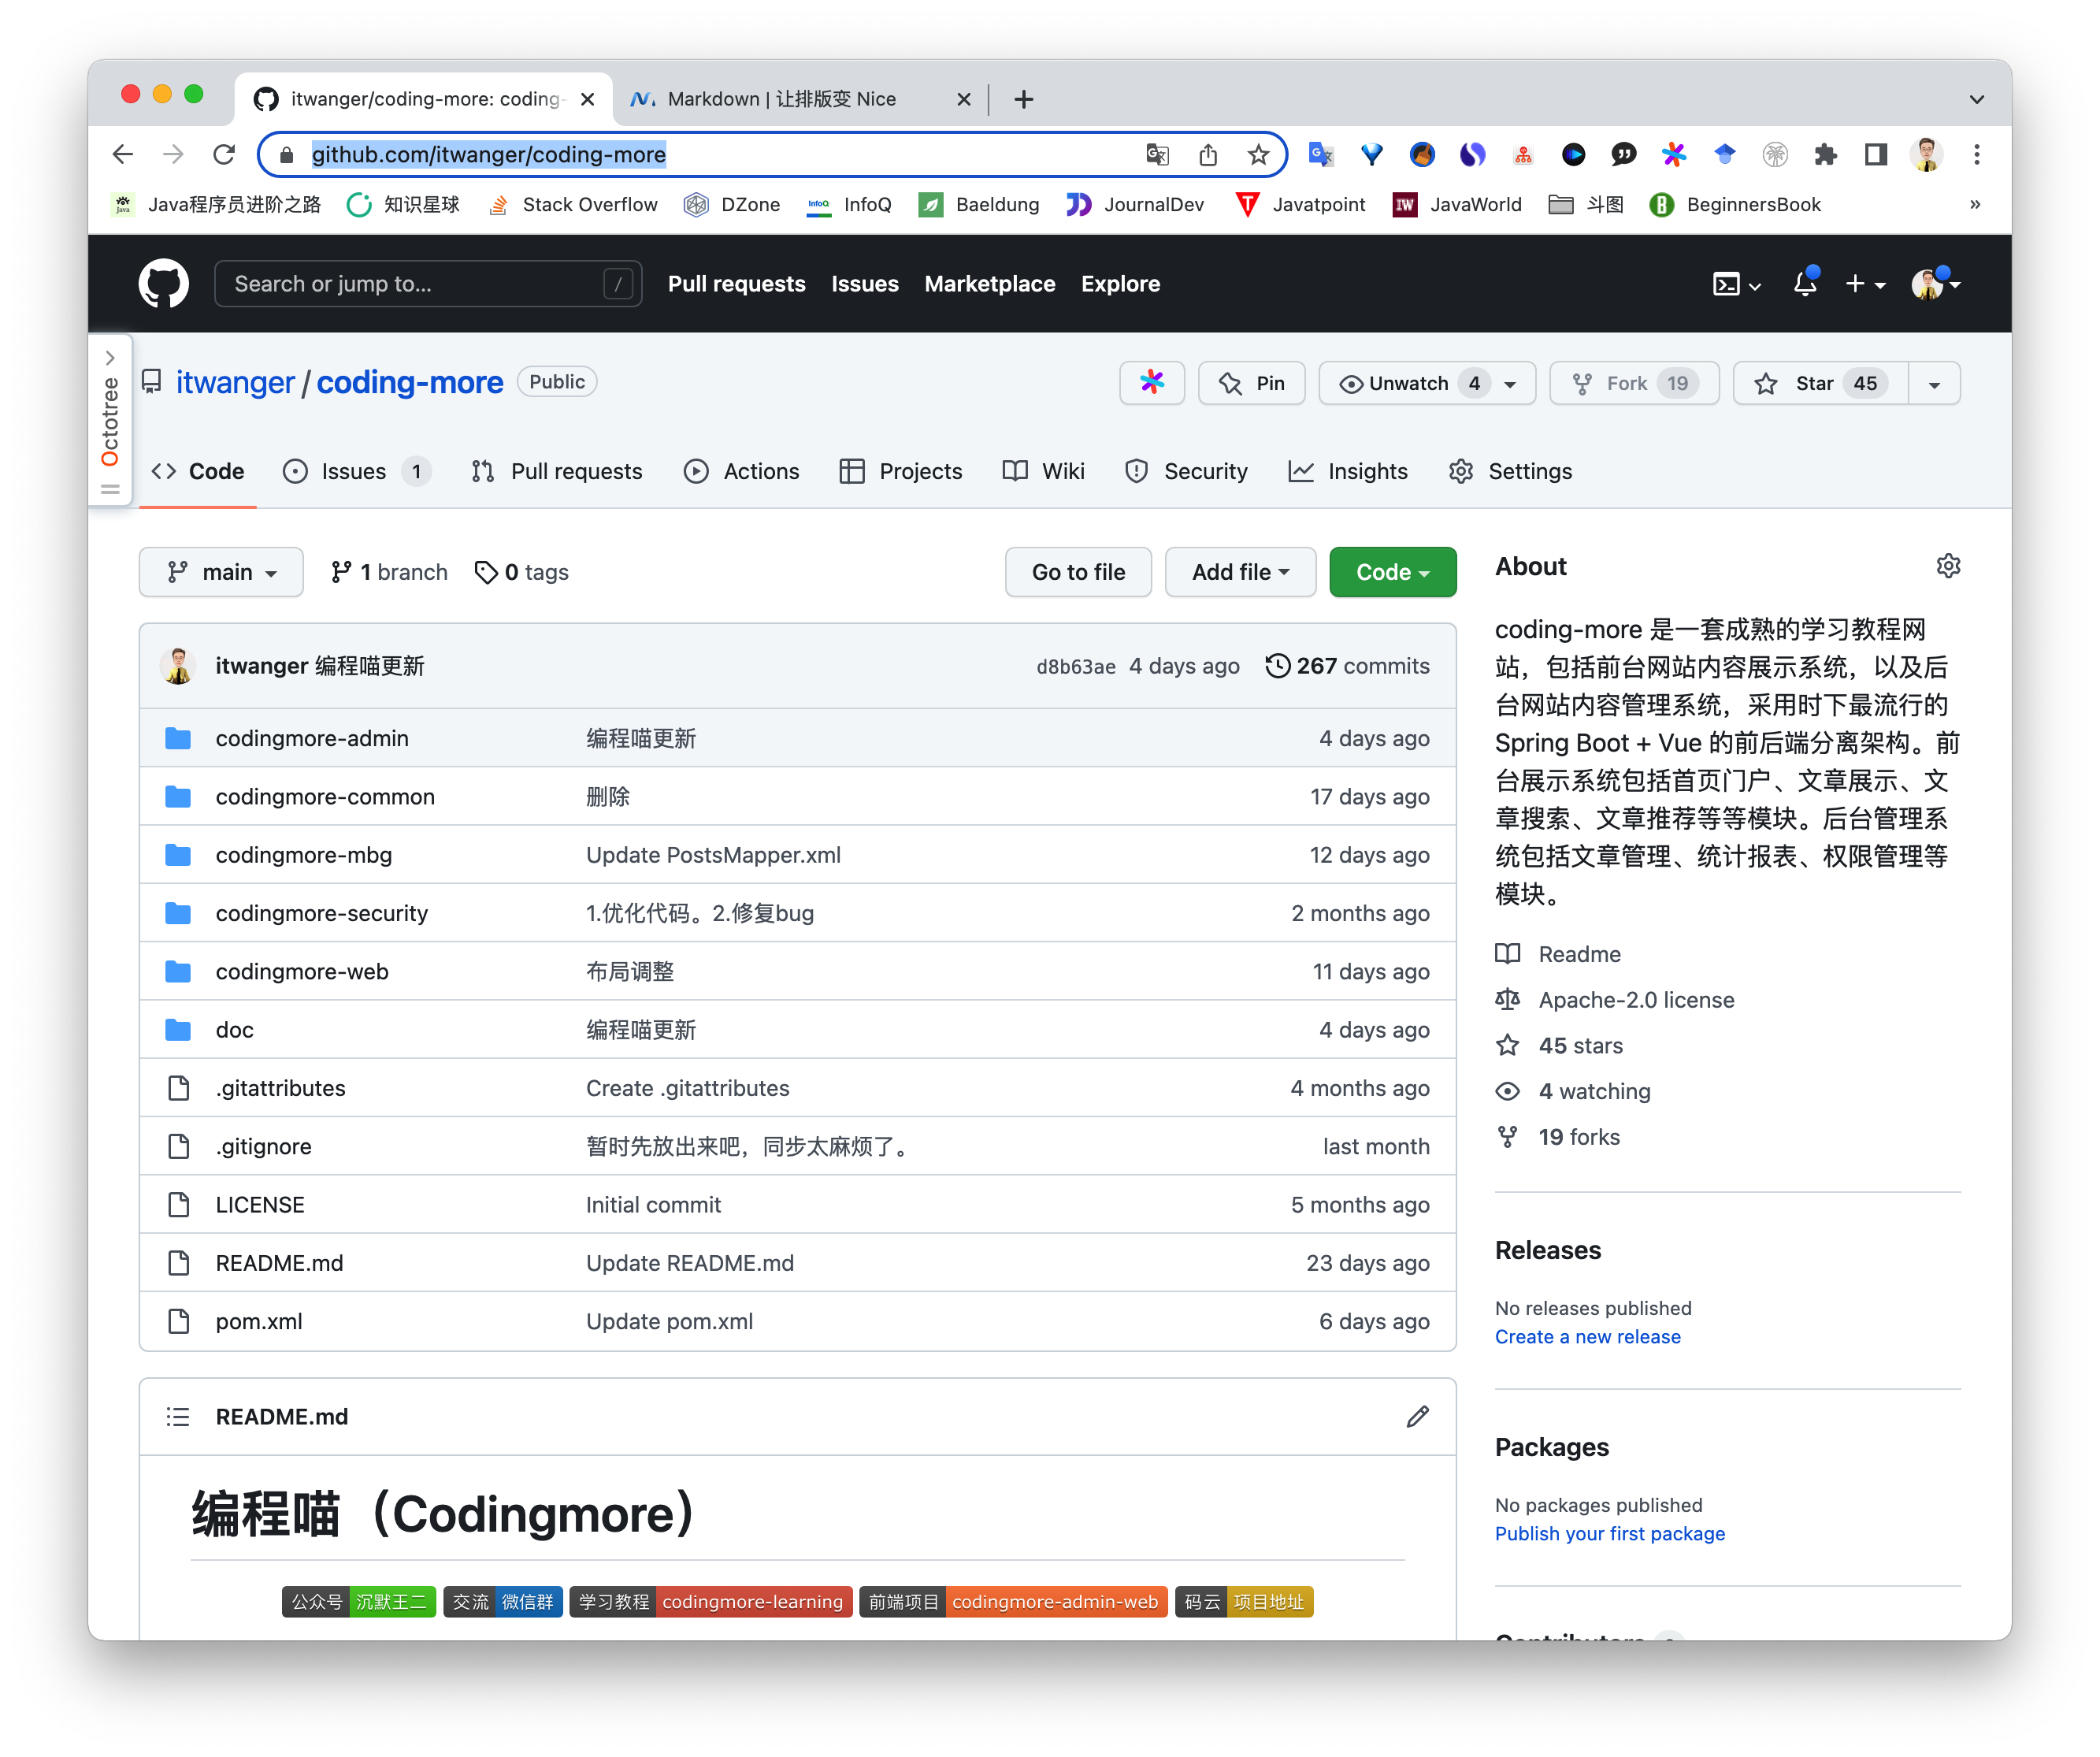The width and height of the screenshot is (2100, 1757).
Task: Edit README.md with the pencil icon
Action: (1417, 1416)
